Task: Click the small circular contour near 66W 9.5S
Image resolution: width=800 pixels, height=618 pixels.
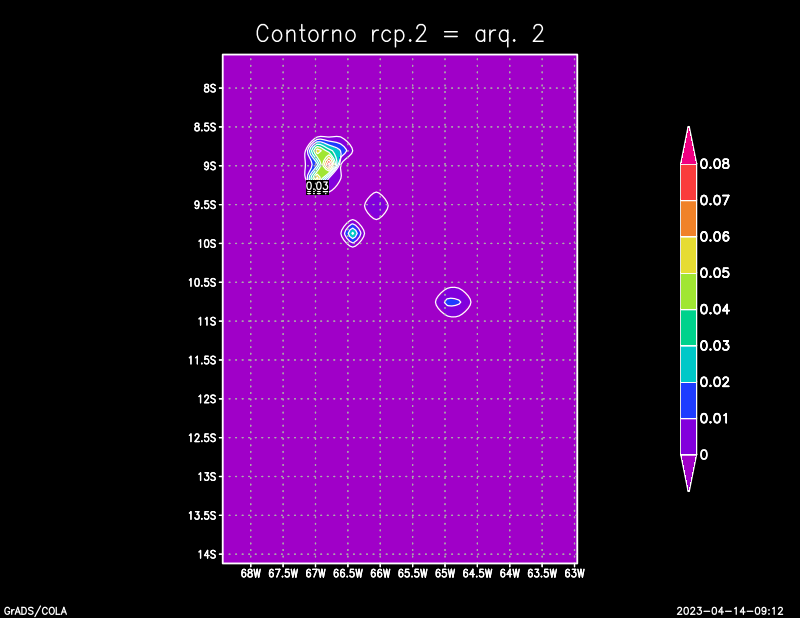Action: tap(375, 205)
